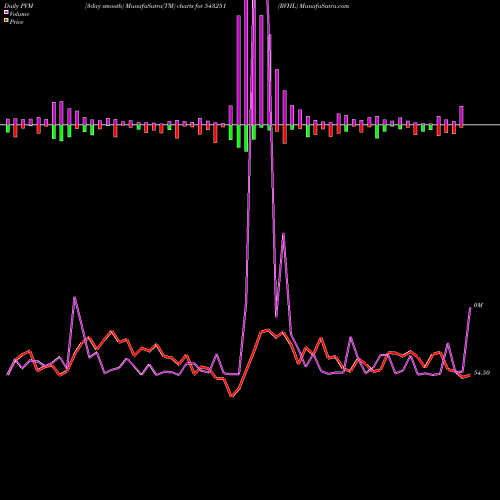
Task: Click the Price legend color swatch
Action: (6, 21)
